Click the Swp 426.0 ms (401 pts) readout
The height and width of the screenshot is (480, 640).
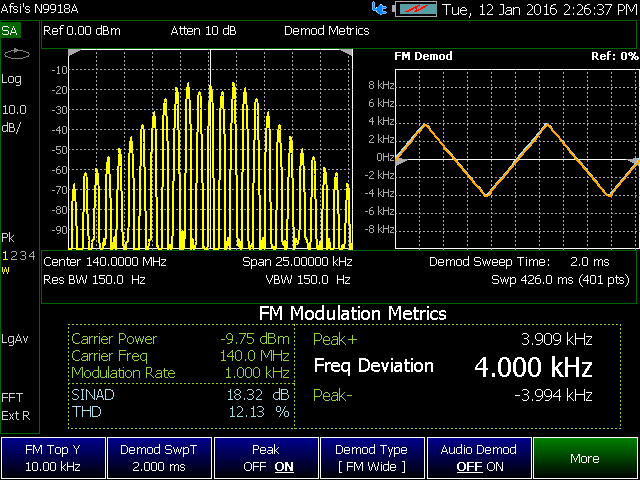(560, 280)
